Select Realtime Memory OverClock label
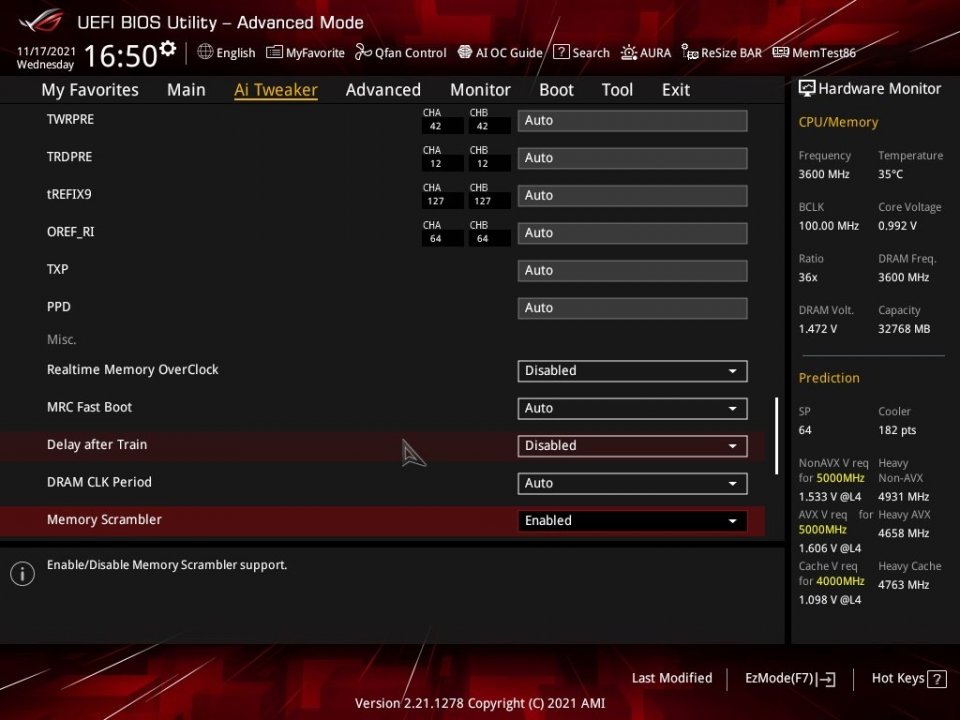Image resolution: width=960 pixels, height=720 pixels. (x=132, y=370)
